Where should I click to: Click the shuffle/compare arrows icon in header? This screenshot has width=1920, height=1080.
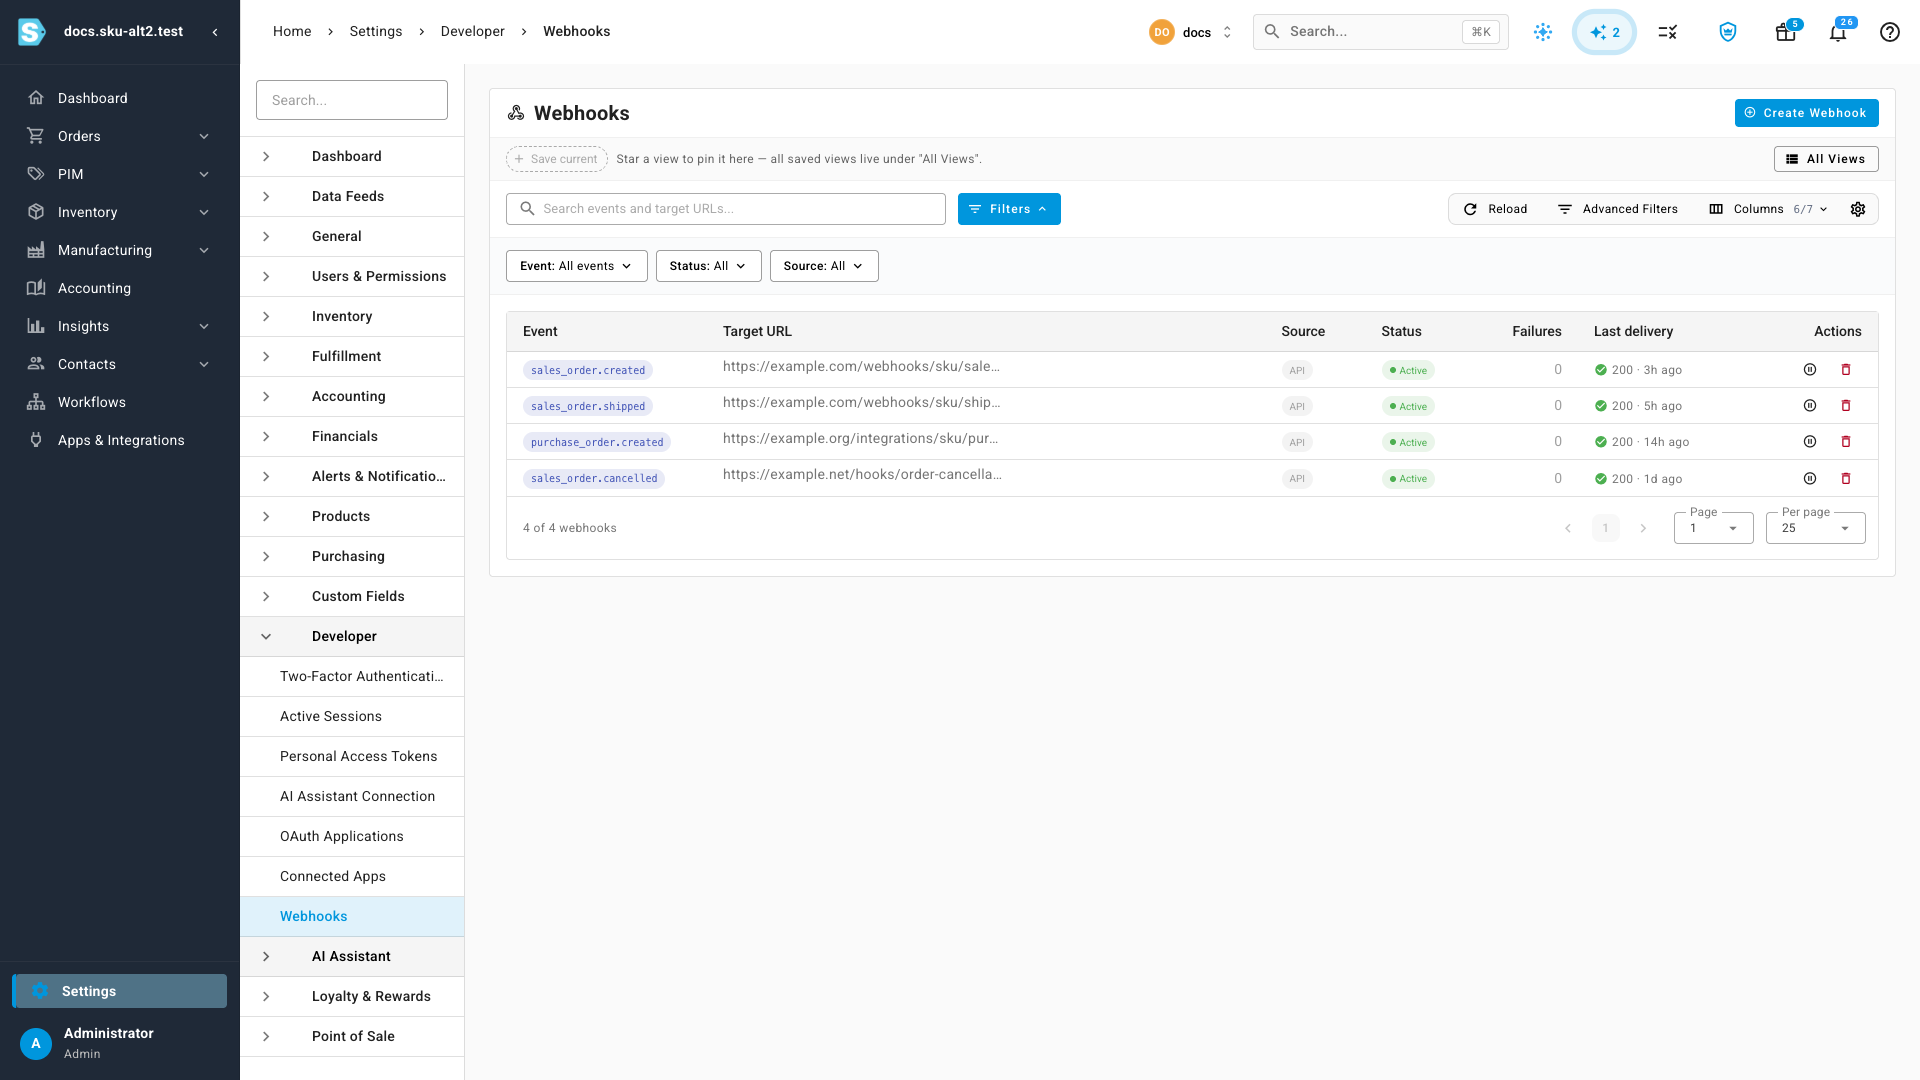(1668, 32)
